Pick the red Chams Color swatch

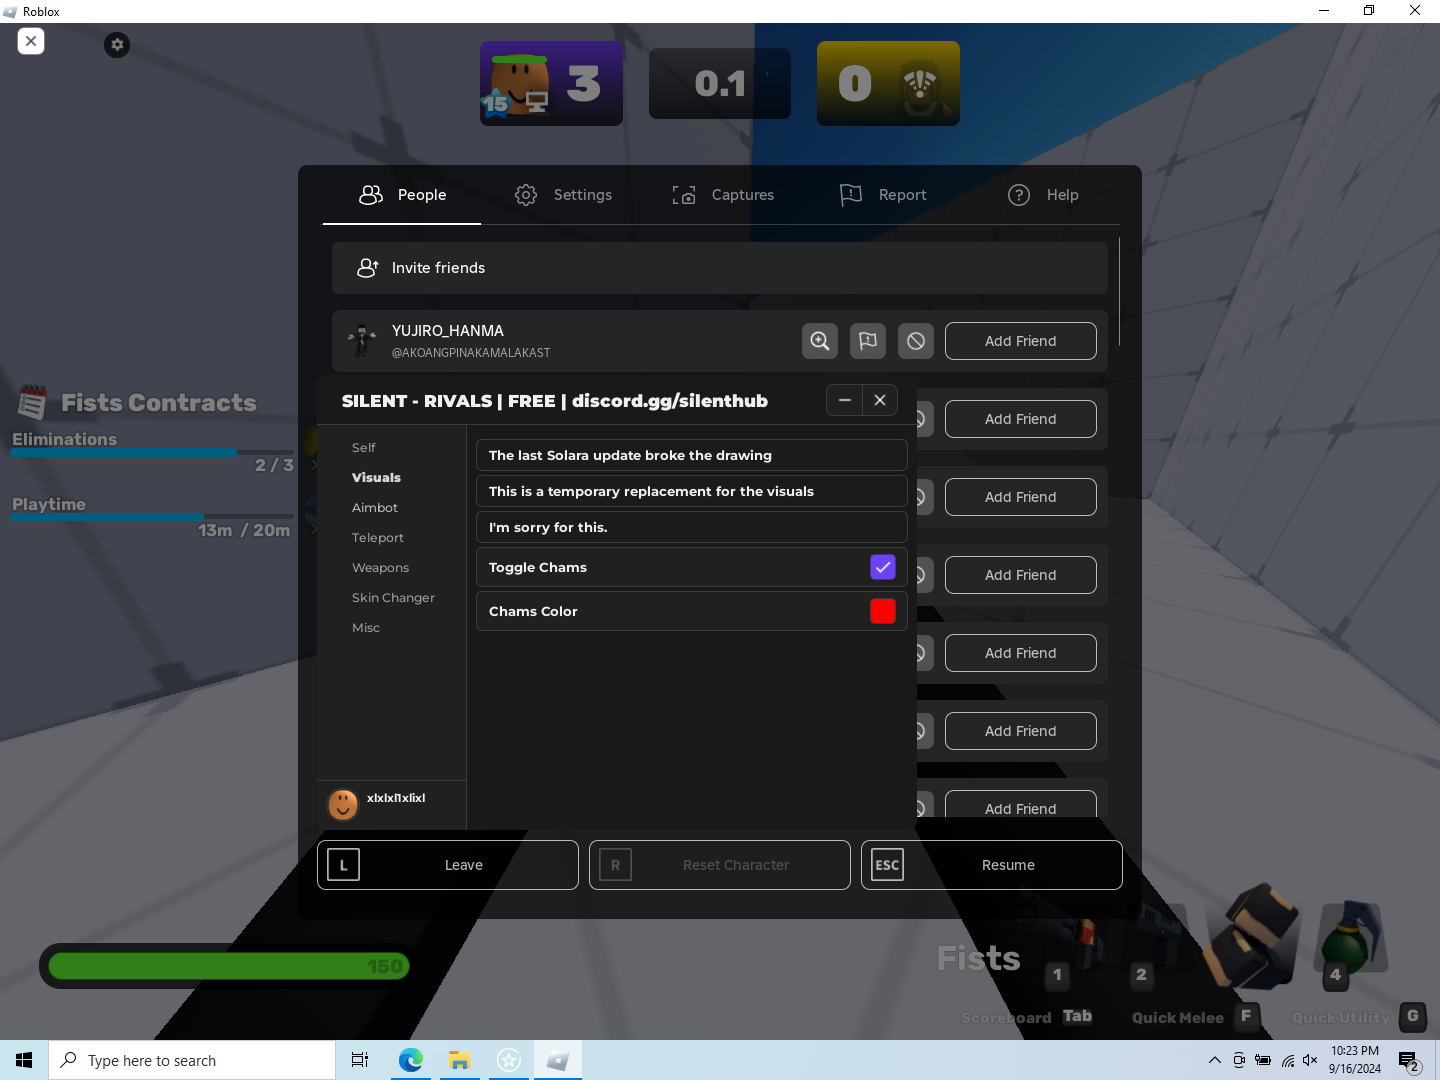[x=883, y=611]
